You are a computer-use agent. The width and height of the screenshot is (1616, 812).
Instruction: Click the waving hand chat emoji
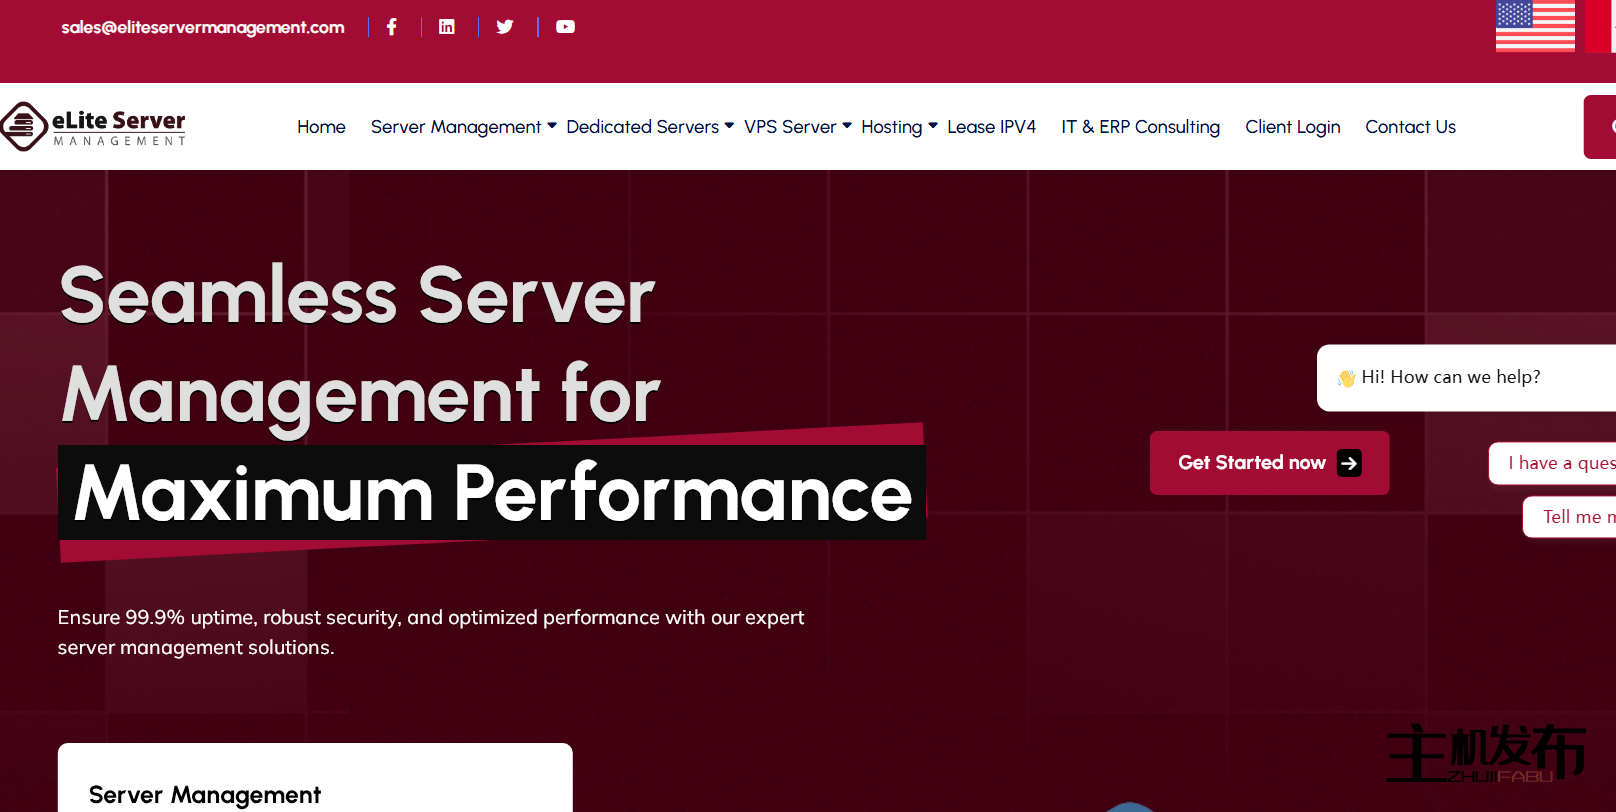tap(1346, 378)
